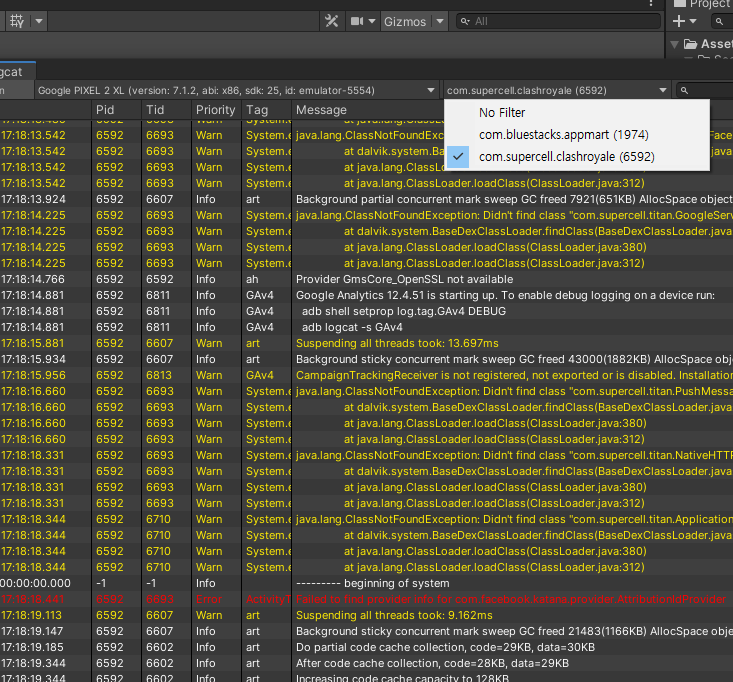
Task: Select the Assets folder in Project panel
Action: [x=708, y=44]
